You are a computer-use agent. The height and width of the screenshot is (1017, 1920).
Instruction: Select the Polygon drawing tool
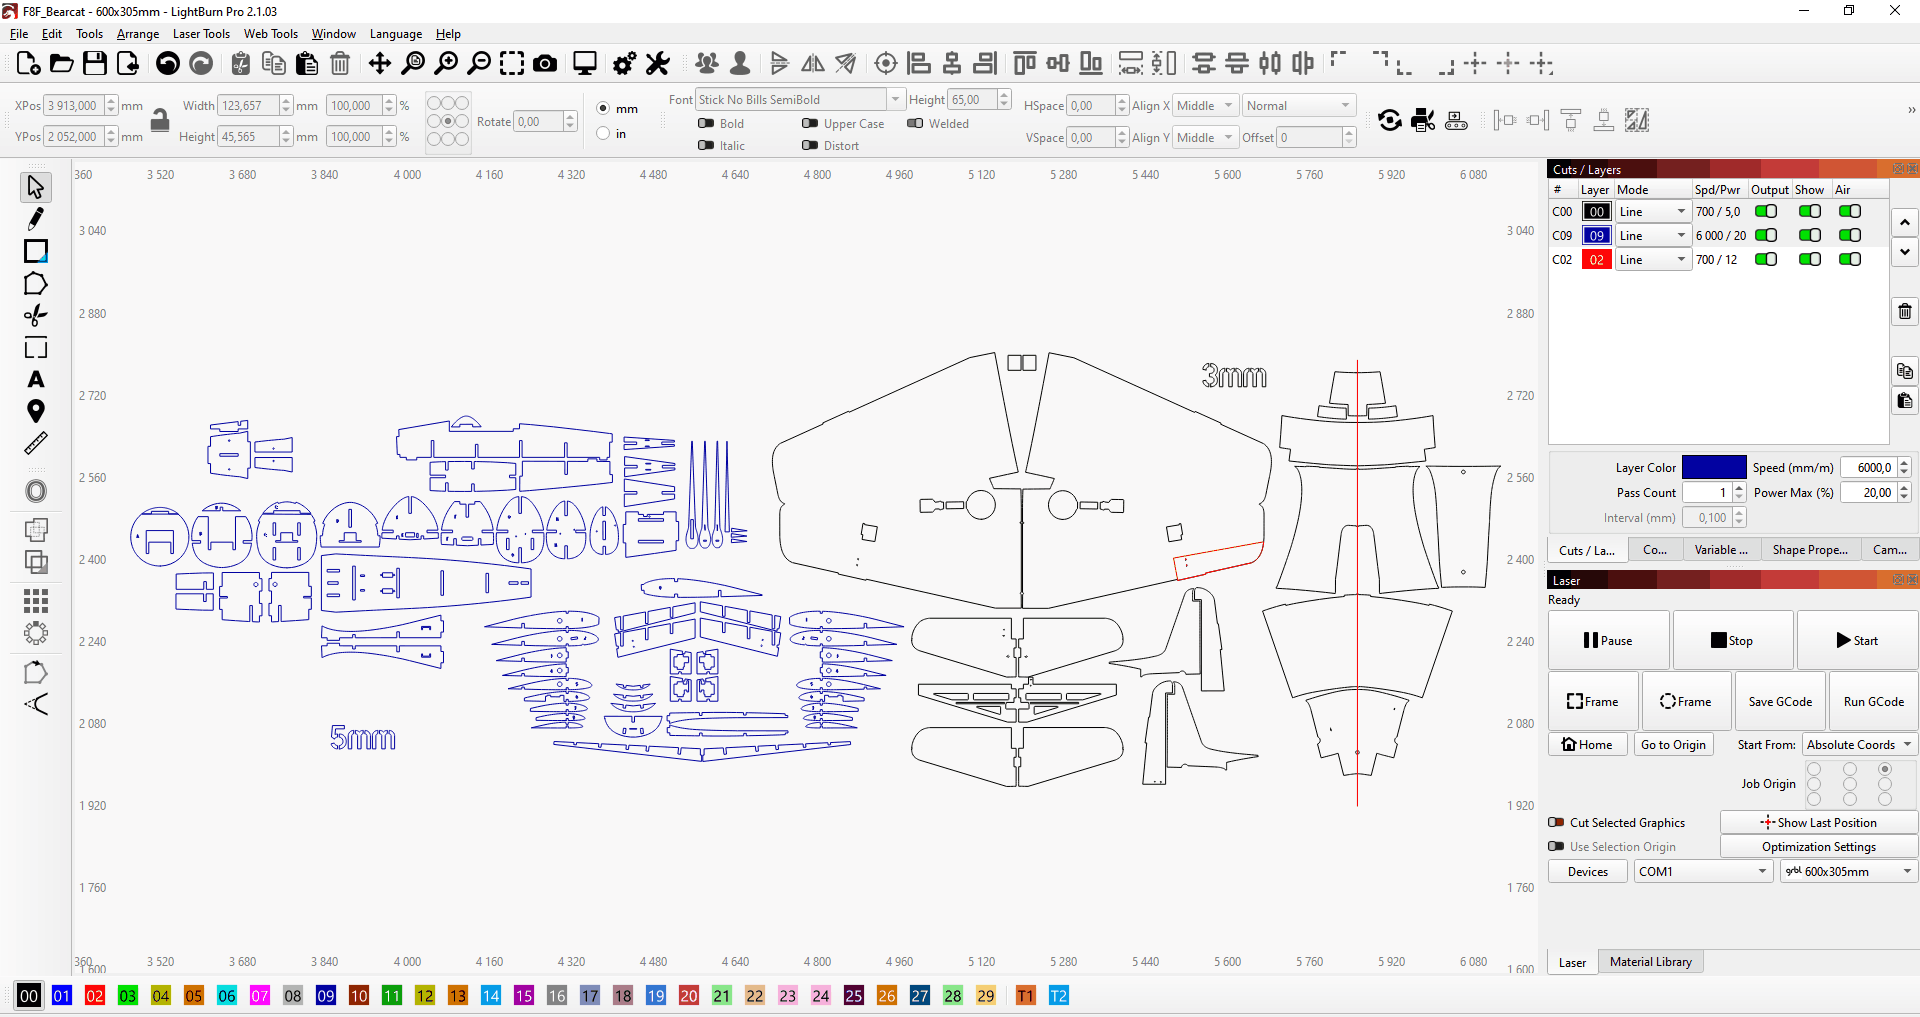(x=36, y=284)
